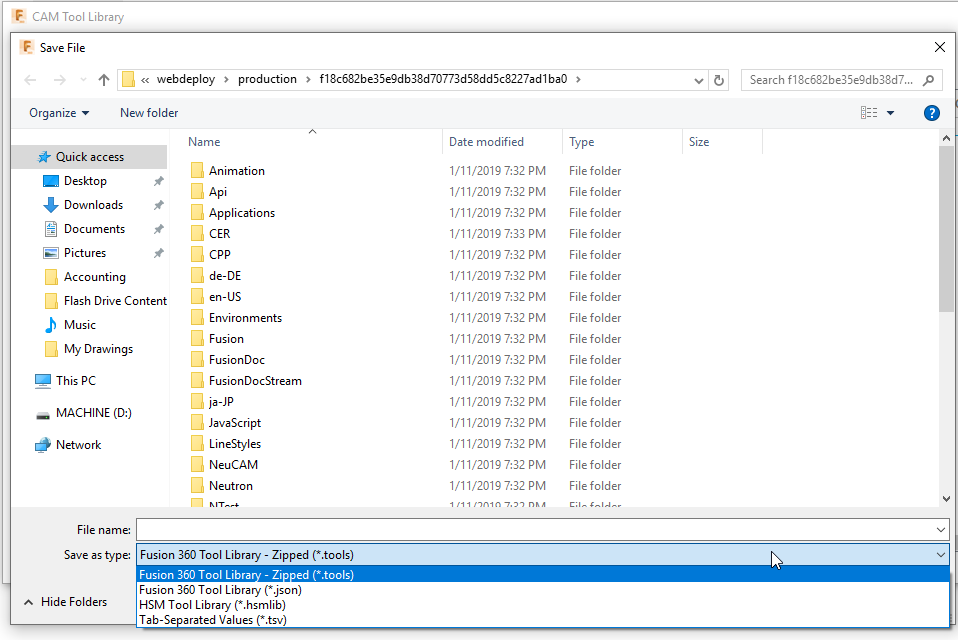The image size is (958, 640).
Task: Select the Animation folder icon
Action: point(197,171)
